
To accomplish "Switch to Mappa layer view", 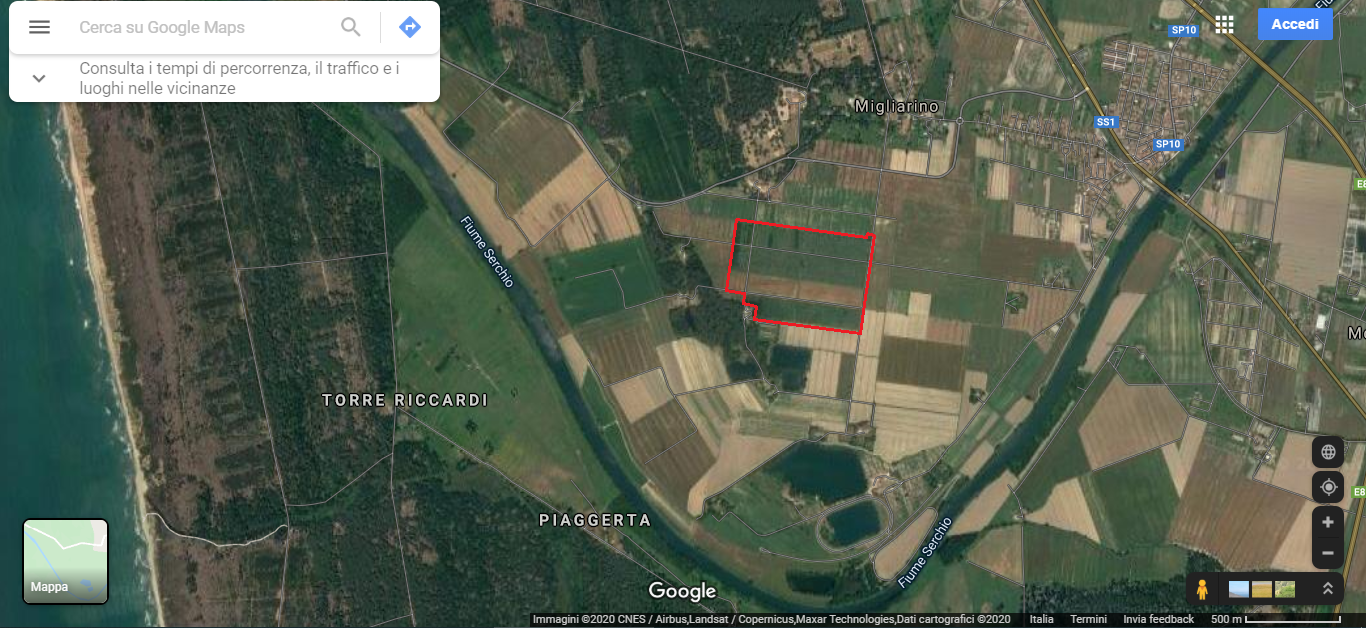I will tap(65, 561).
